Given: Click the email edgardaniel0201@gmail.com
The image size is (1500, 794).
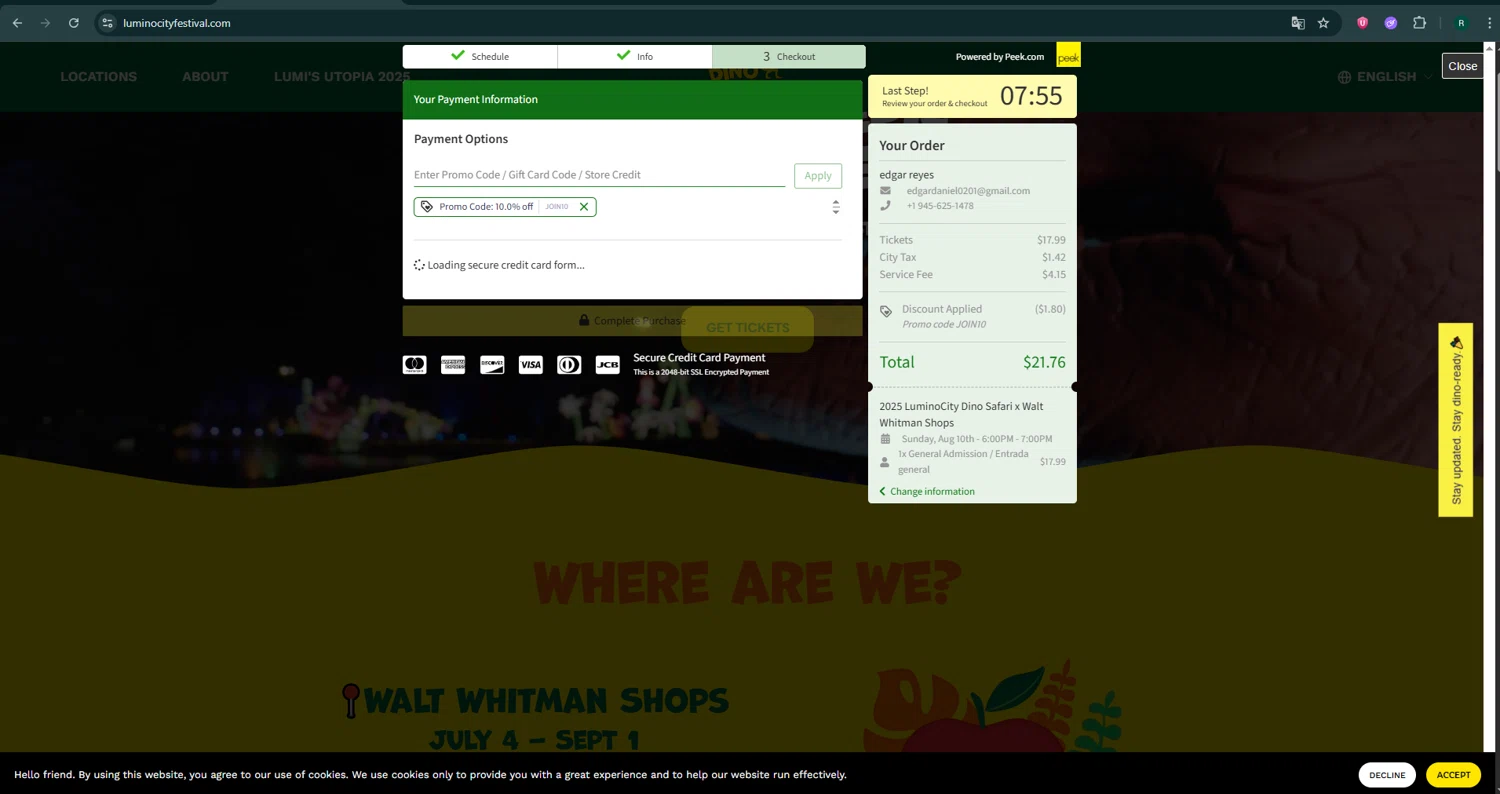Looking at the screenshot, I should click(968, 191).
